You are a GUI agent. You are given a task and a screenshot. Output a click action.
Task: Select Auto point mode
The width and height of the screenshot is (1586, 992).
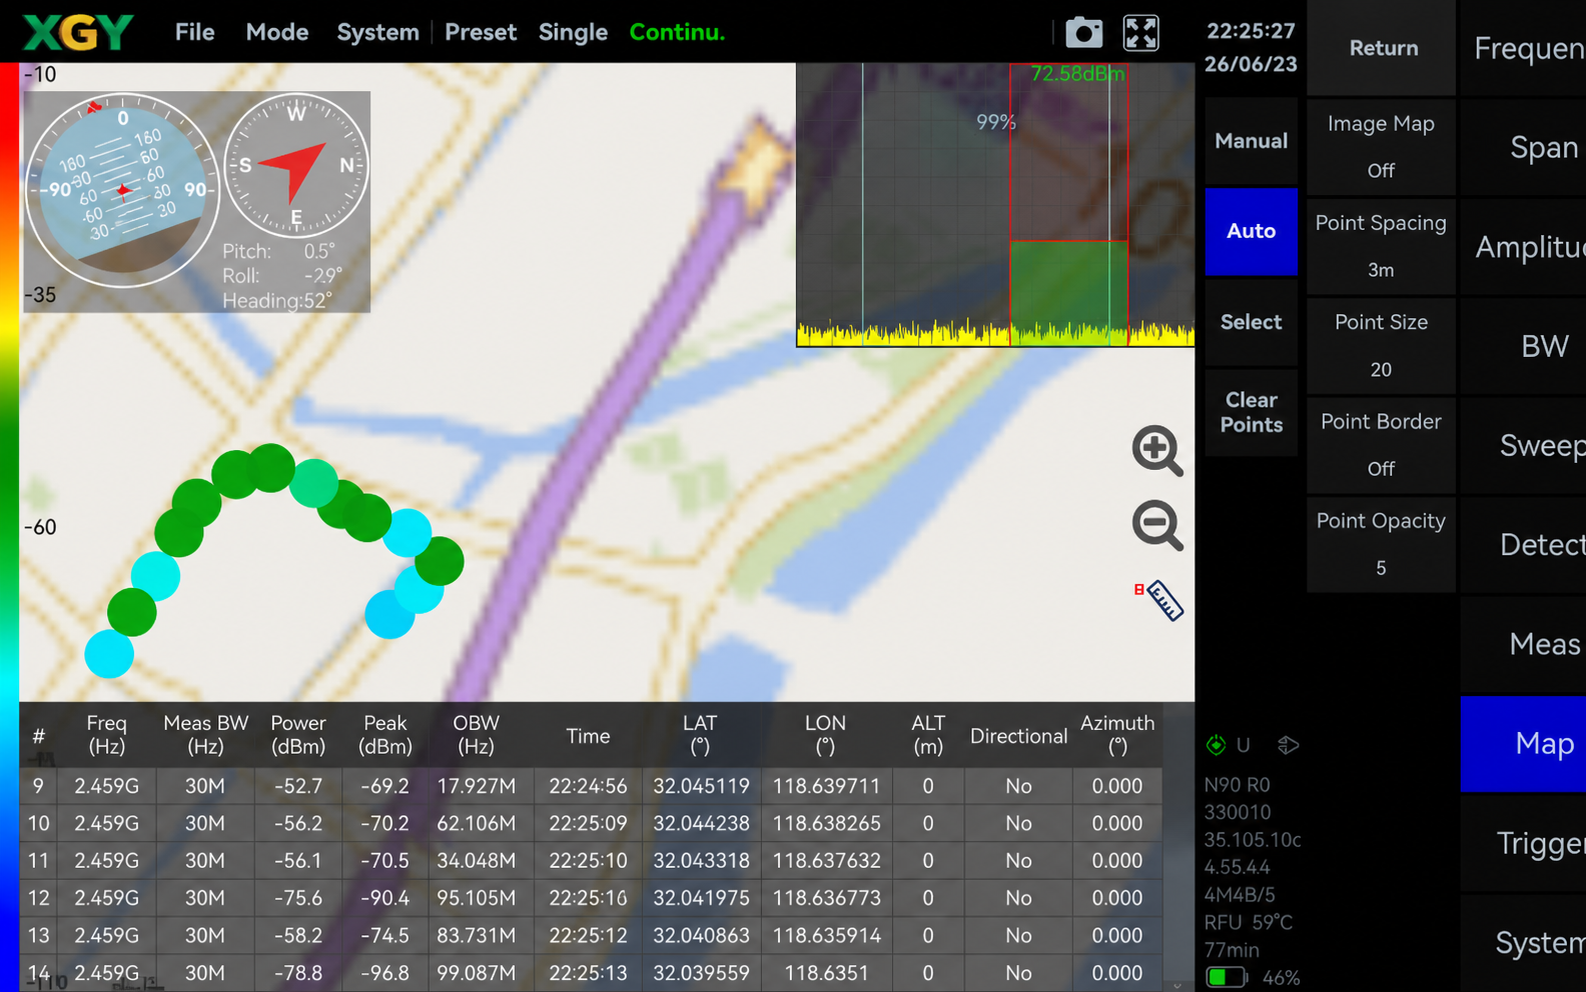pos(1251,231)
